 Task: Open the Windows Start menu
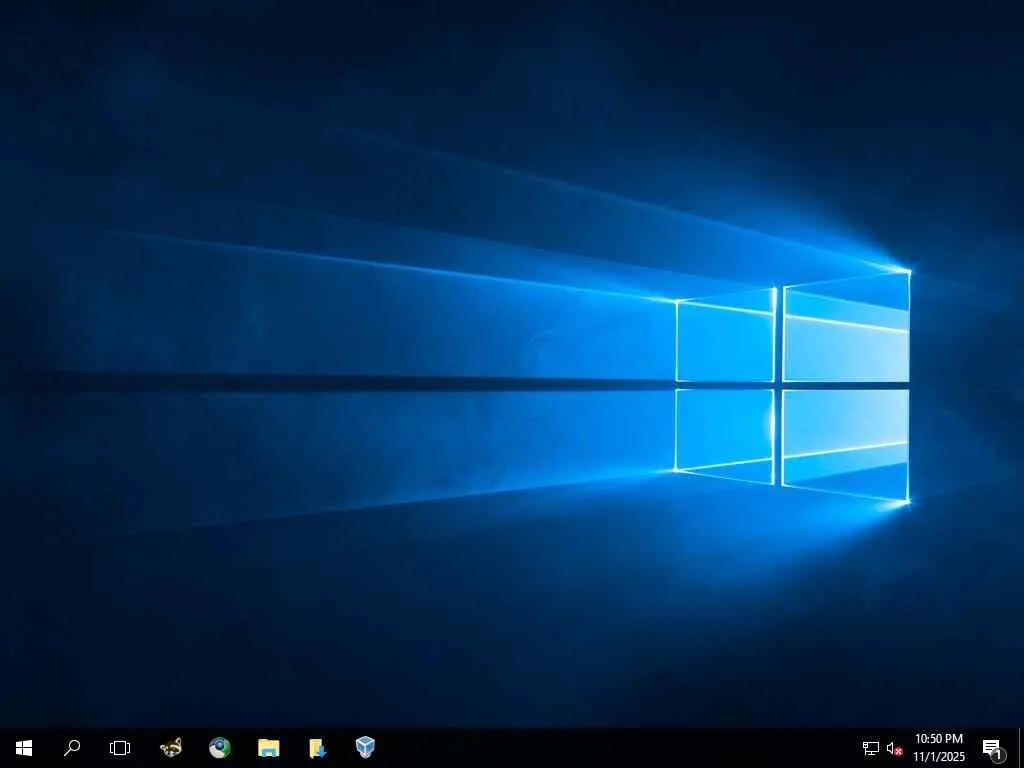coord(24,748)
